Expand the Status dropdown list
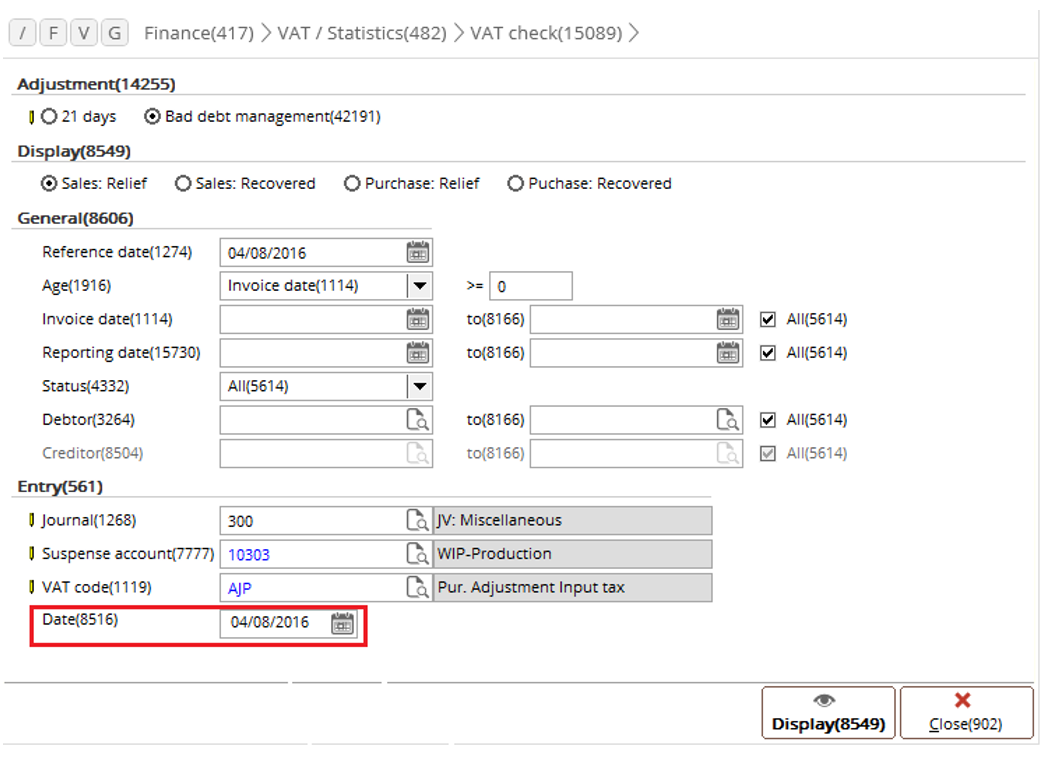This screenshot has width=1050, height=759. pos(420,386)
